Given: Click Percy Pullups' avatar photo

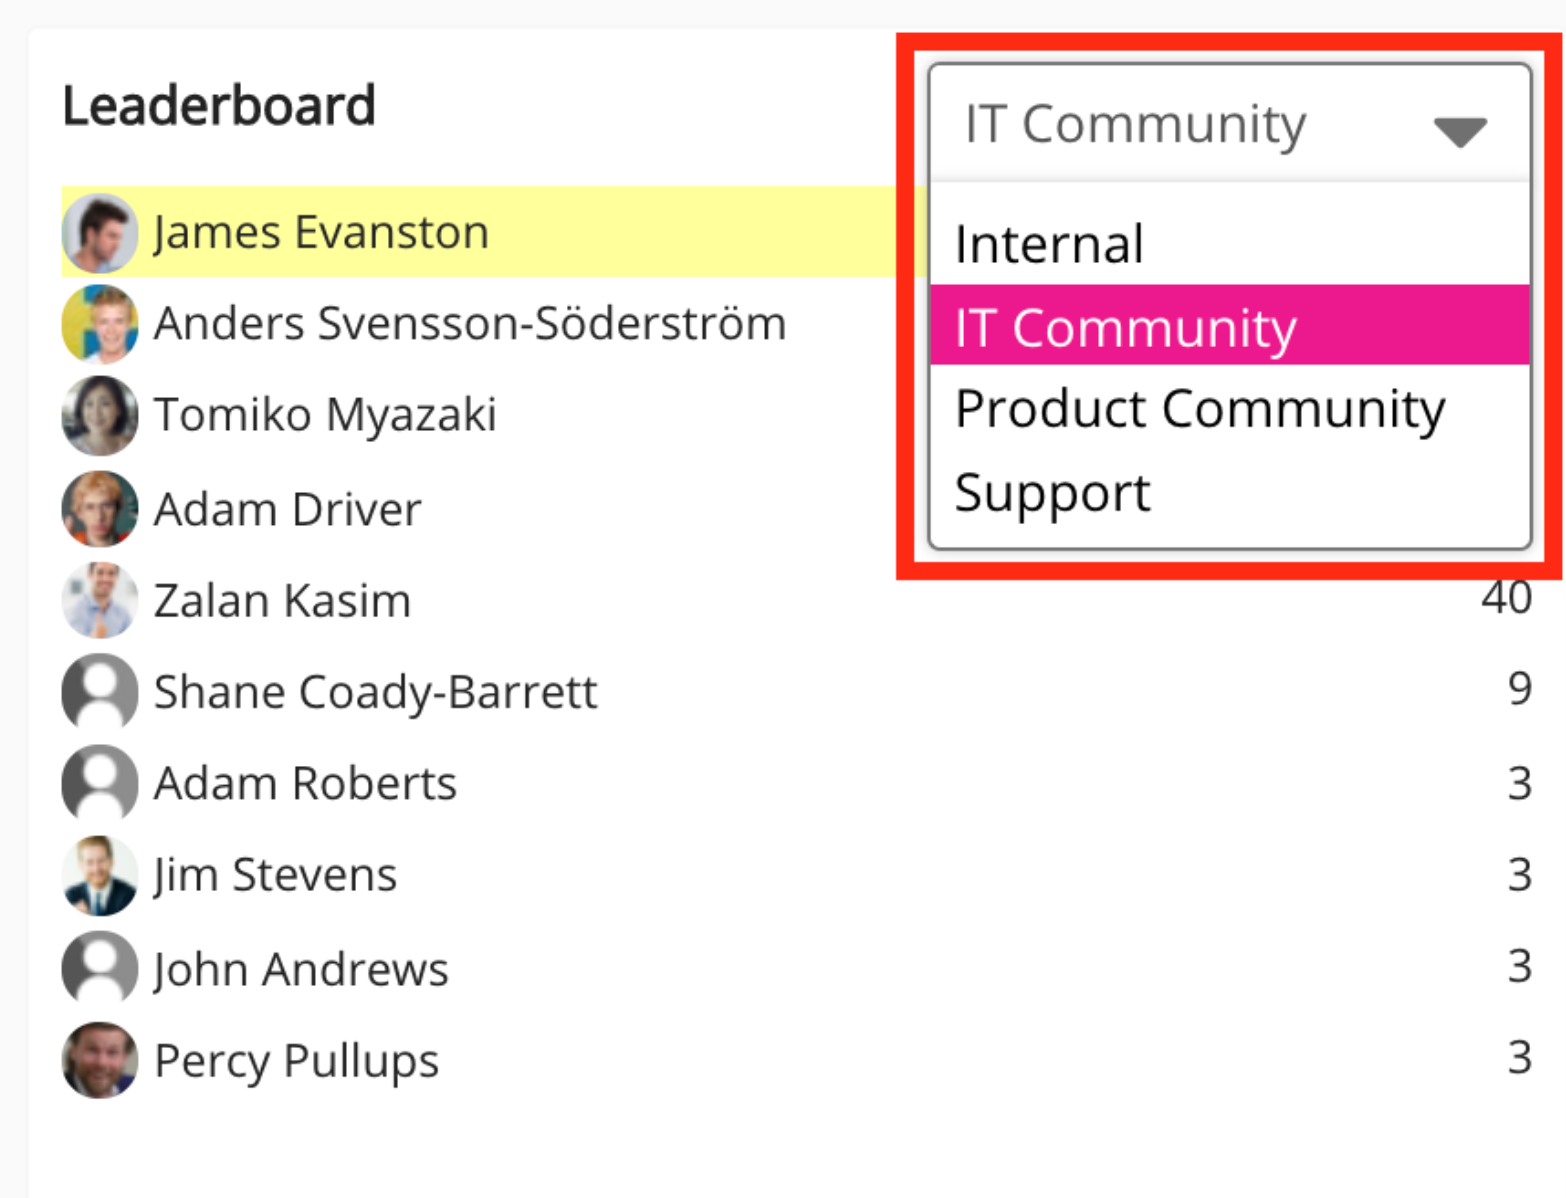Looking at the screenshot, I should tap(99, 1060).
